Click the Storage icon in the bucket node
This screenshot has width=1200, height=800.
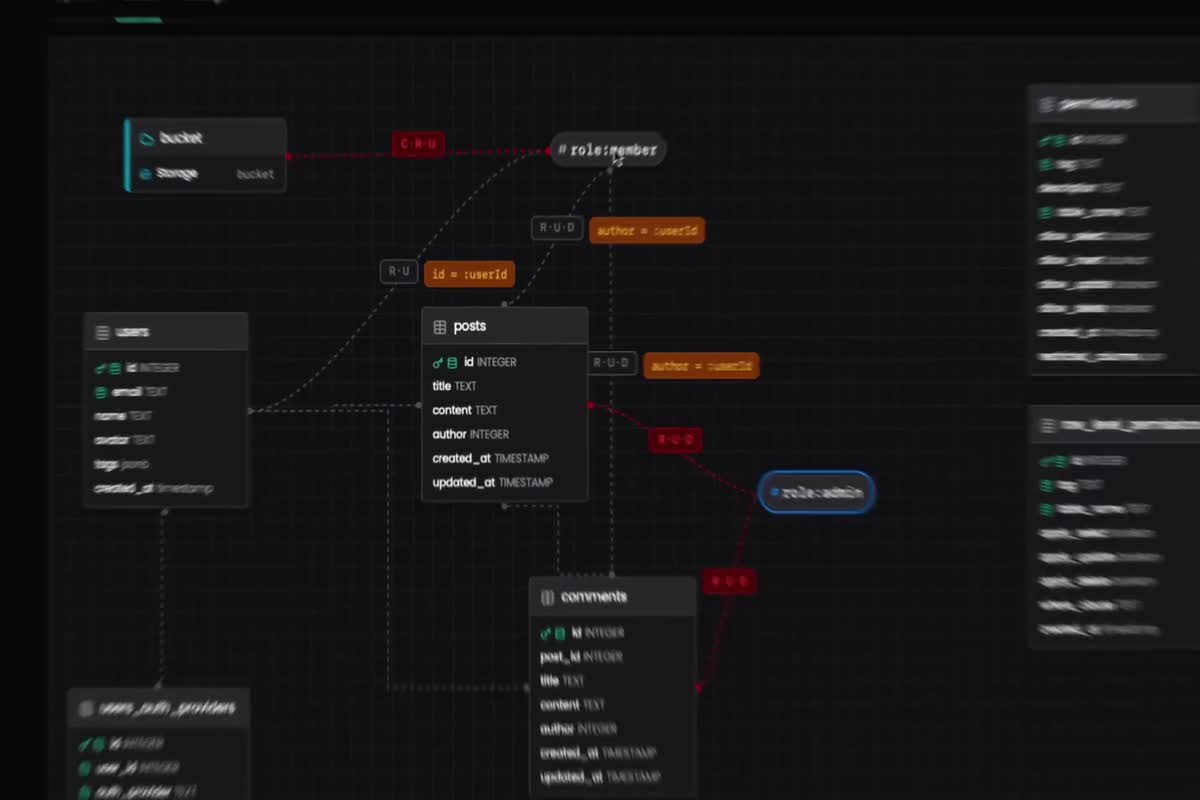click(146, 174)
